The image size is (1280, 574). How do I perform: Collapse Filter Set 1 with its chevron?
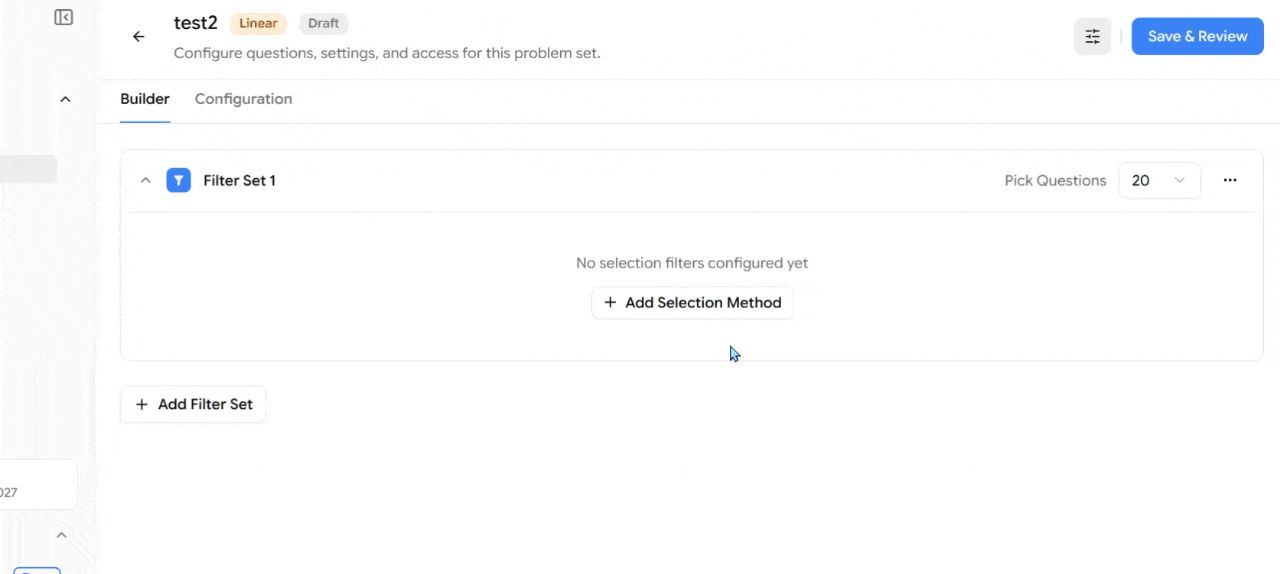[x=146, y=180]
